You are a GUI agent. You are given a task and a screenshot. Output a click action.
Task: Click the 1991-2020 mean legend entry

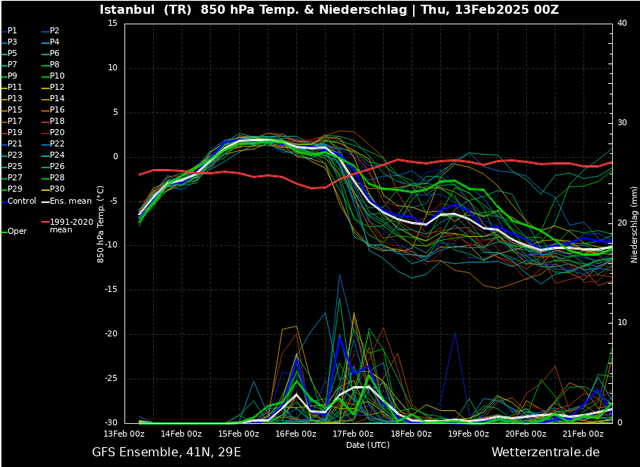click(68, 226)
